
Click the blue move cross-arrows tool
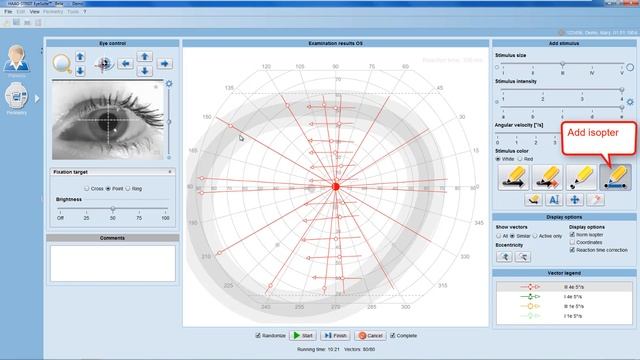[575, 200]
